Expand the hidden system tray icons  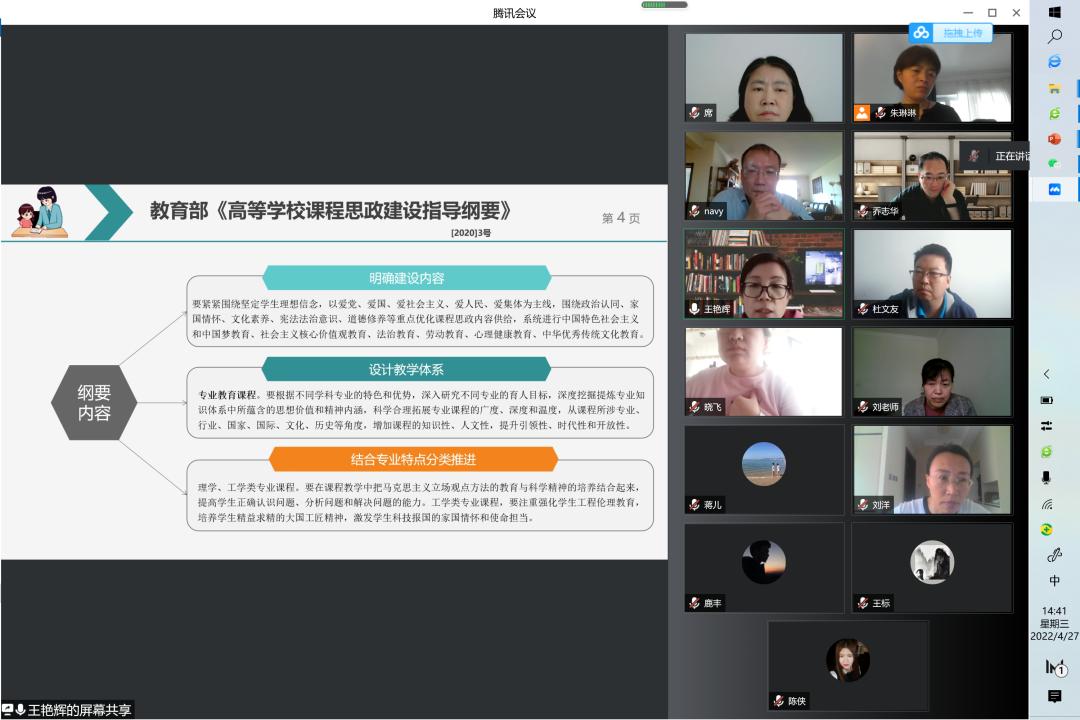1047,374
